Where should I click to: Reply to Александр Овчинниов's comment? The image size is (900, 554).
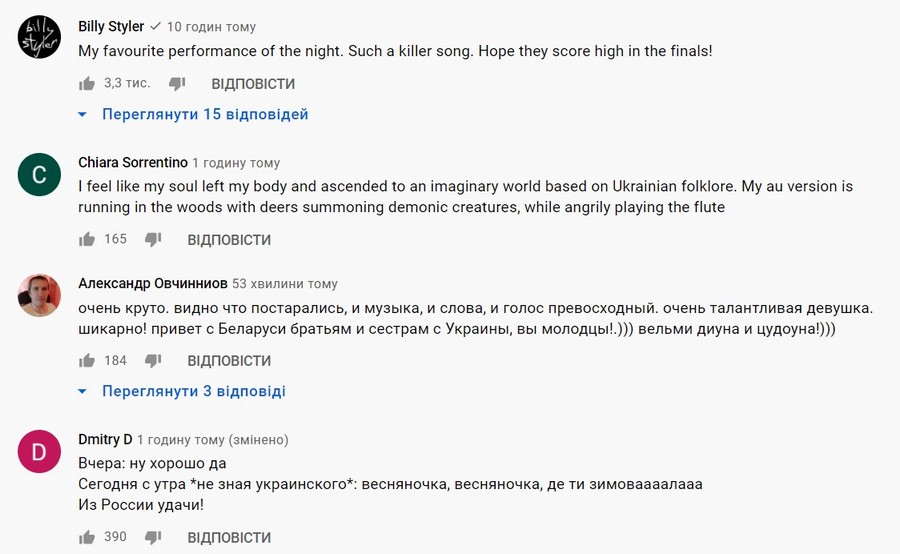[229, 360]
